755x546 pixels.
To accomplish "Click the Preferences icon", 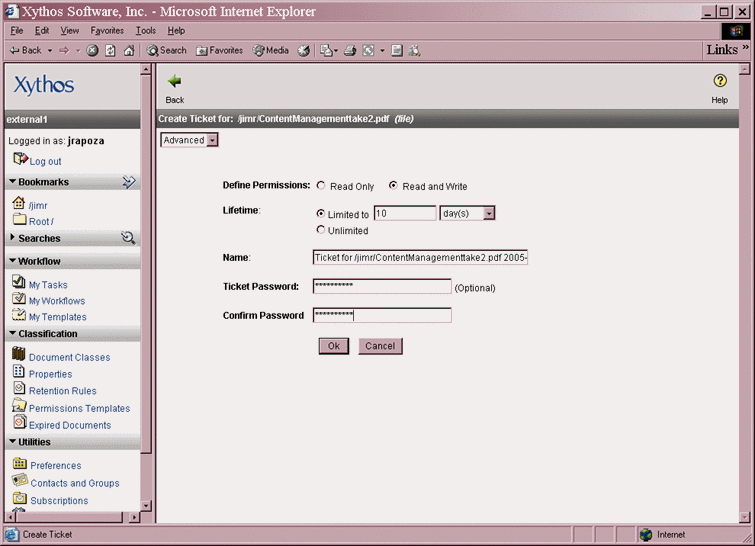I will pyautogui.click(x=20, y=463).
